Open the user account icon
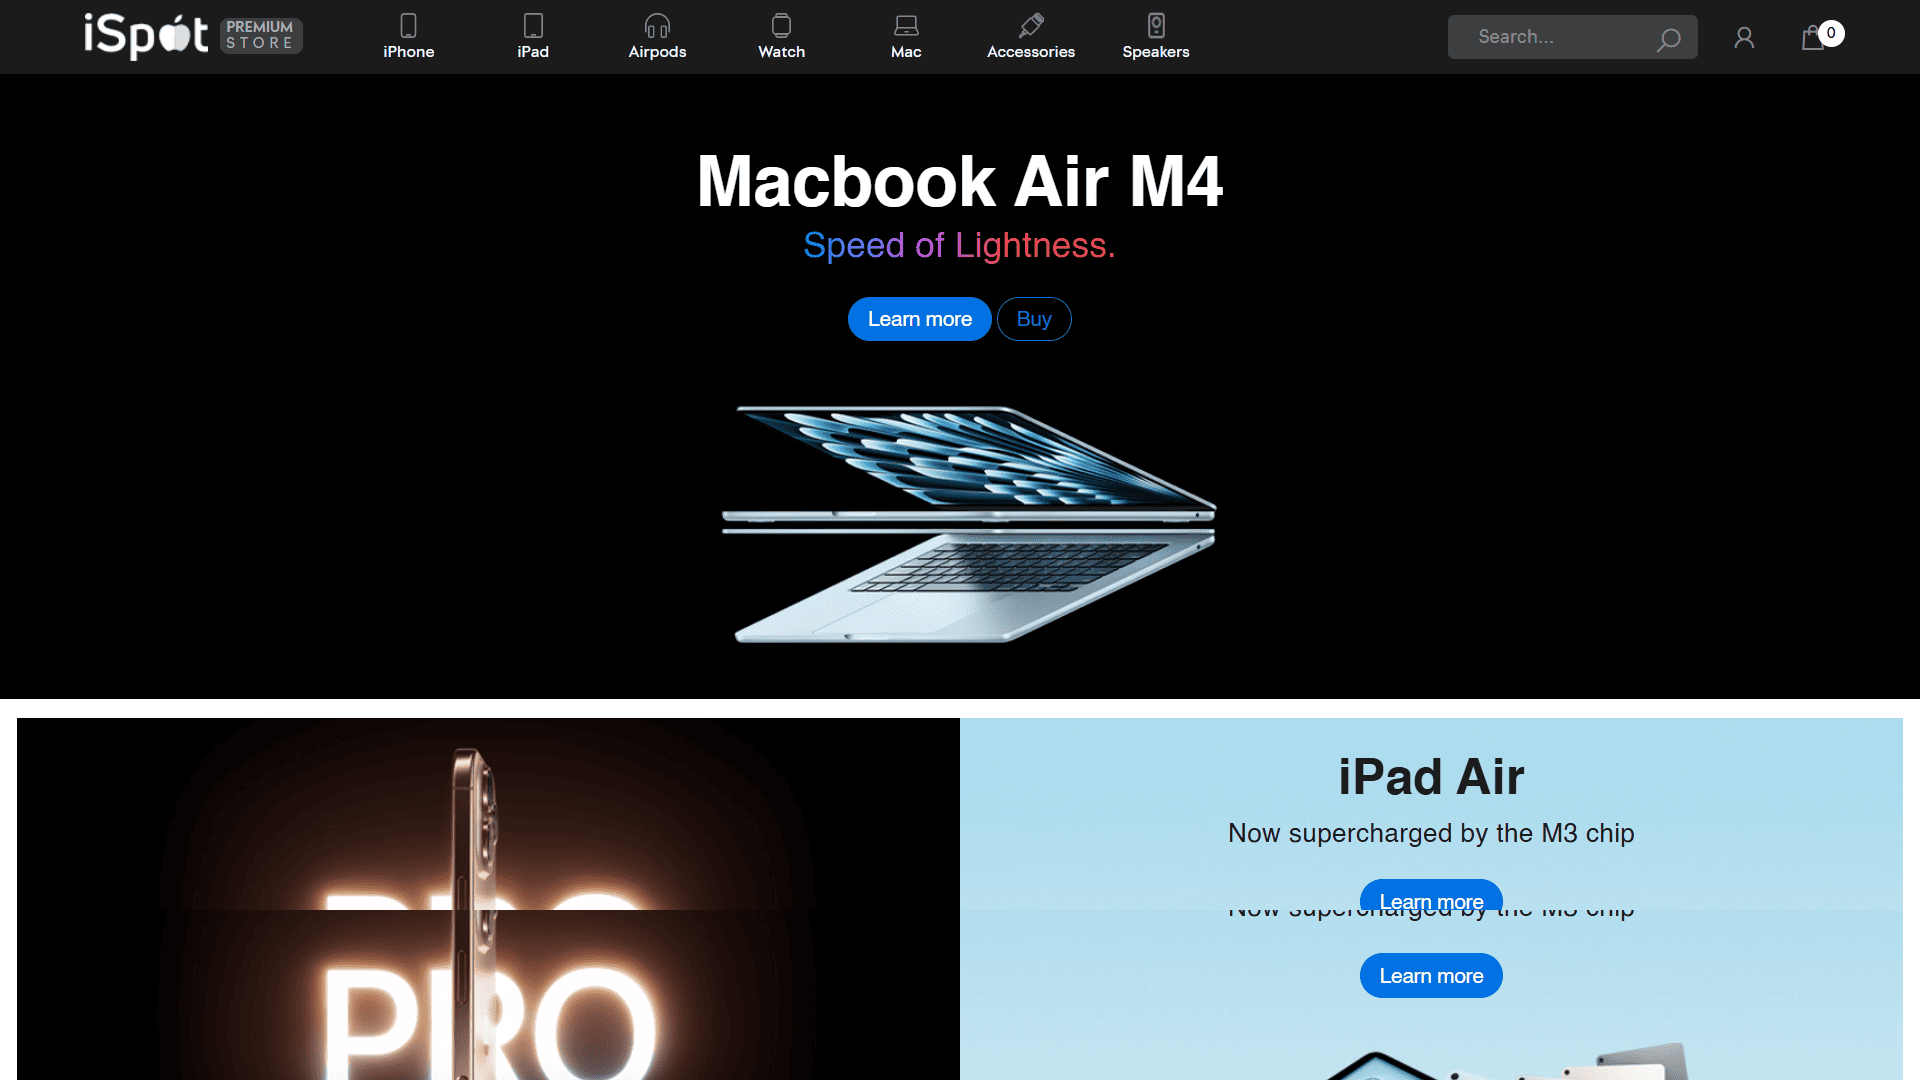This screenshot has width=1920, height=1080. point(1744,38)
